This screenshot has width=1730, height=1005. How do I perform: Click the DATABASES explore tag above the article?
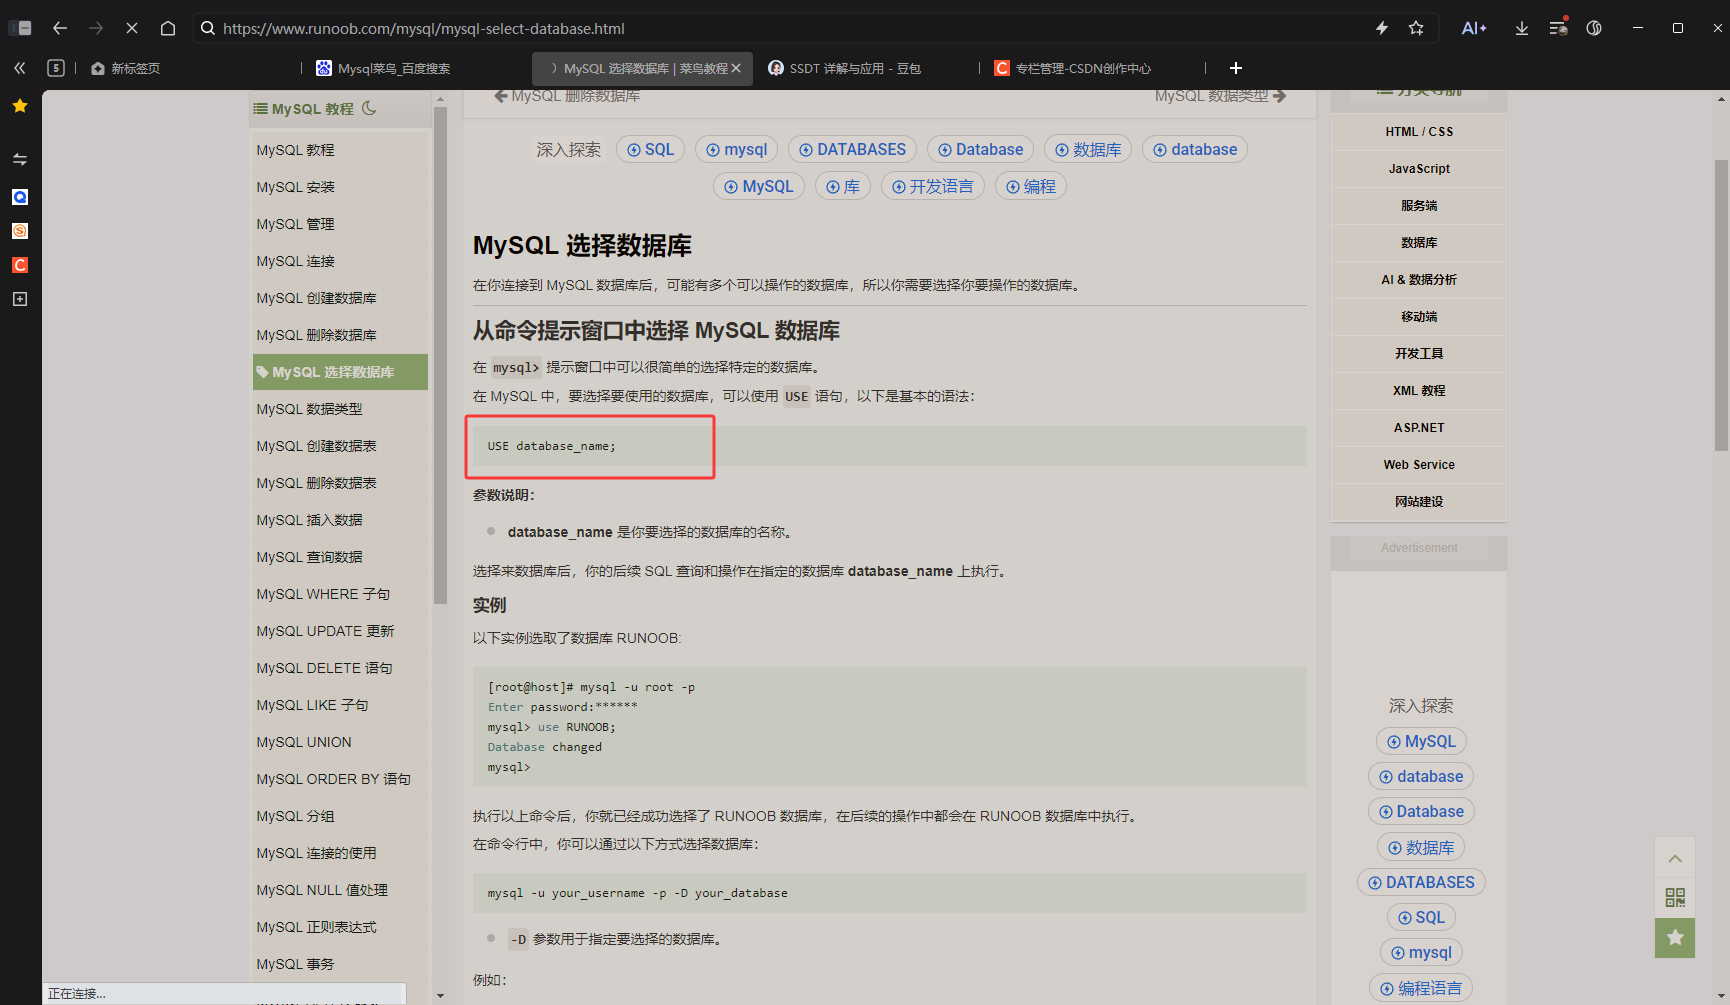tap(852, 149)
